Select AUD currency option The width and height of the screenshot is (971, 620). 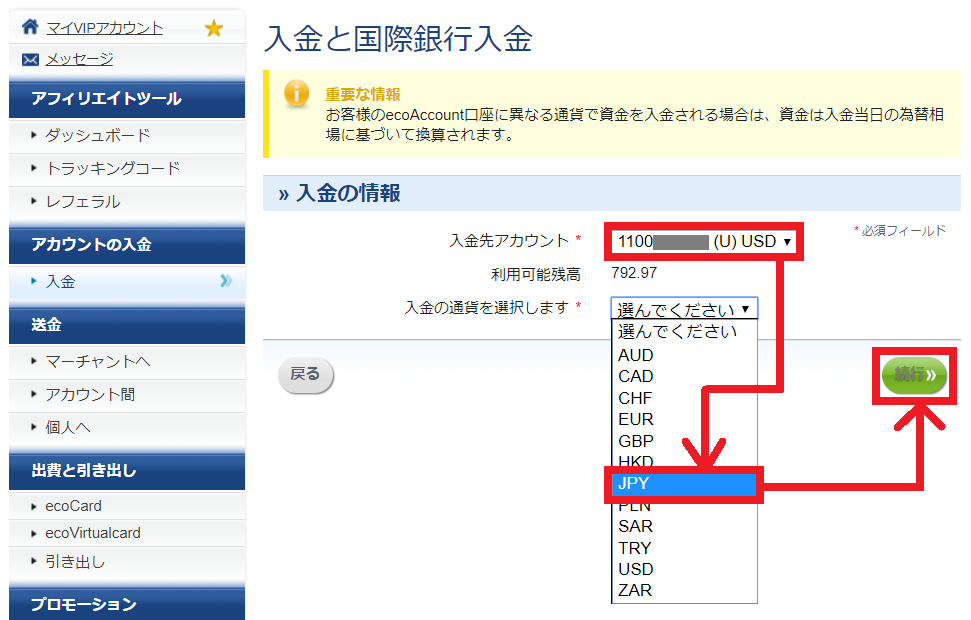pyautogui.click(x=635, y=355)
